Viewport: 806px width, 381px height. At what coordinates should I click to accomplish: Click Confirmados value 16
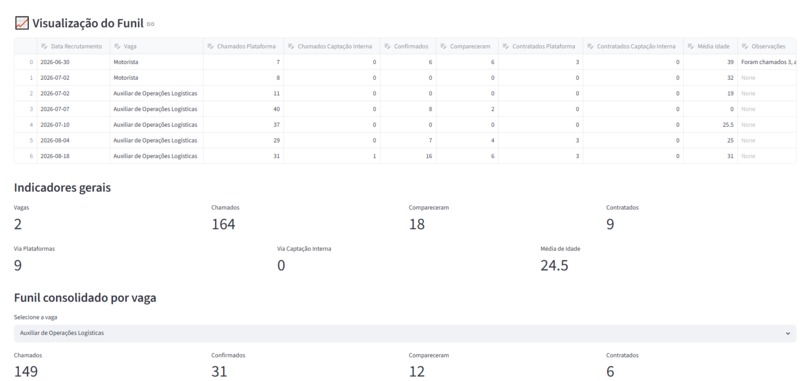coord(408,156)
